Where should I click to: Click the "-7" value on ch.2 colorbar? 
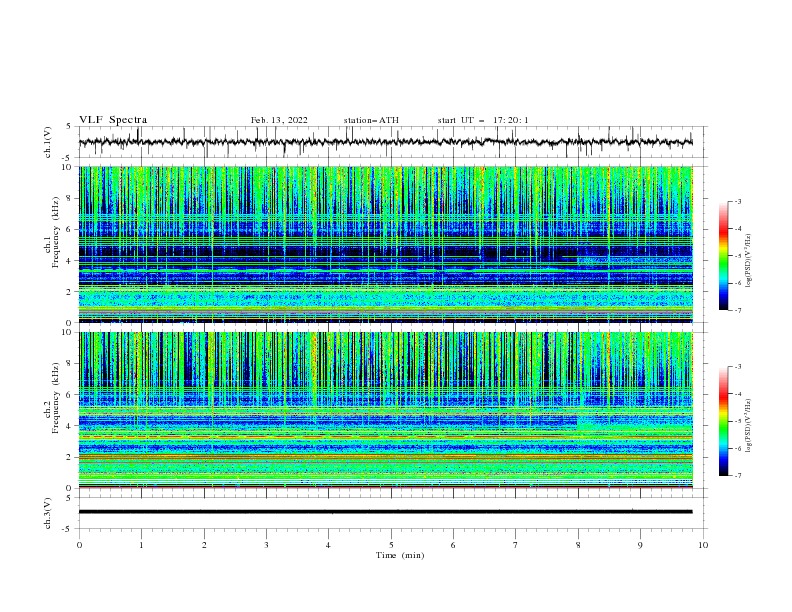[x=737, y=476]
